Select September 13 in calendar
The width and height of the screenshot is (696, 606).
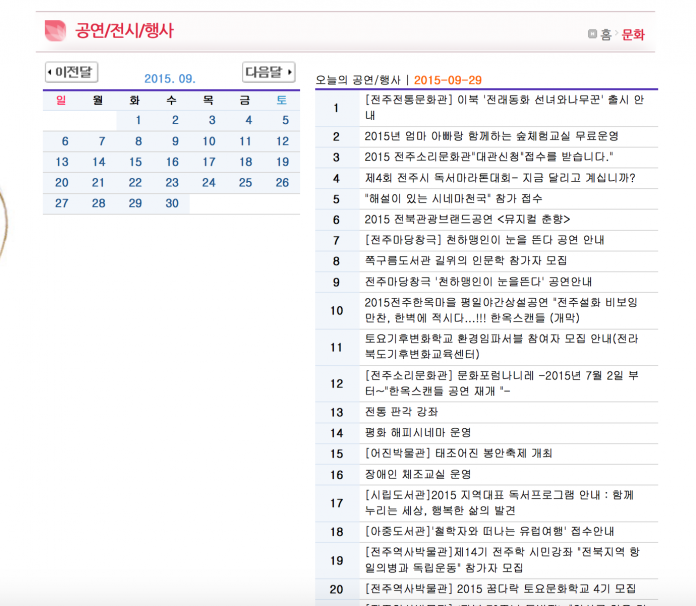point(62,162)
